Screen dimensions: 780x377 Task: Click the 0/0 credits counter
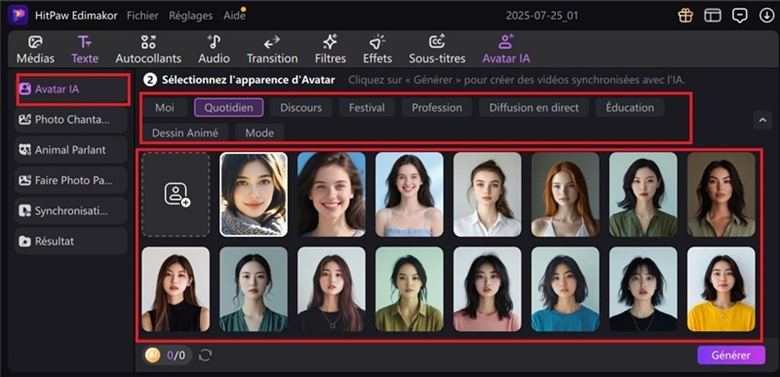click(176, 356)
